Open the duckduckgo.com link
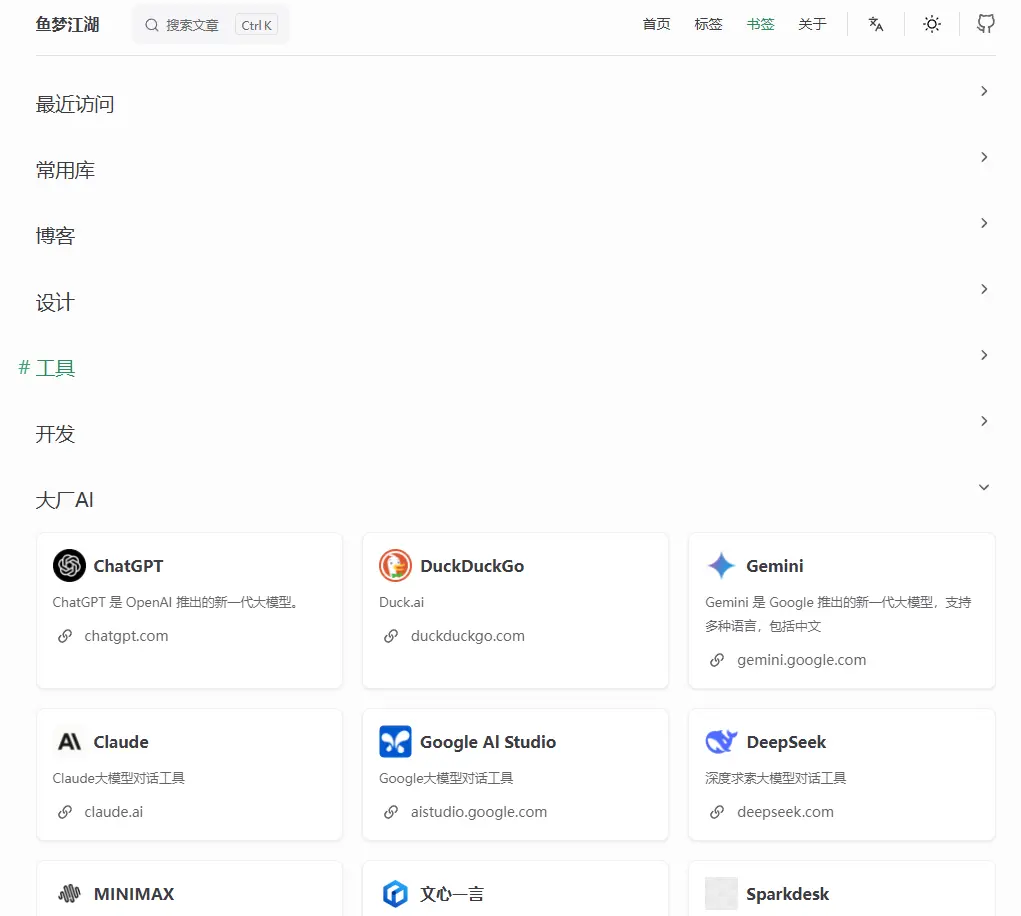Viewport: 1021px width, 916px height. point(468,636)
